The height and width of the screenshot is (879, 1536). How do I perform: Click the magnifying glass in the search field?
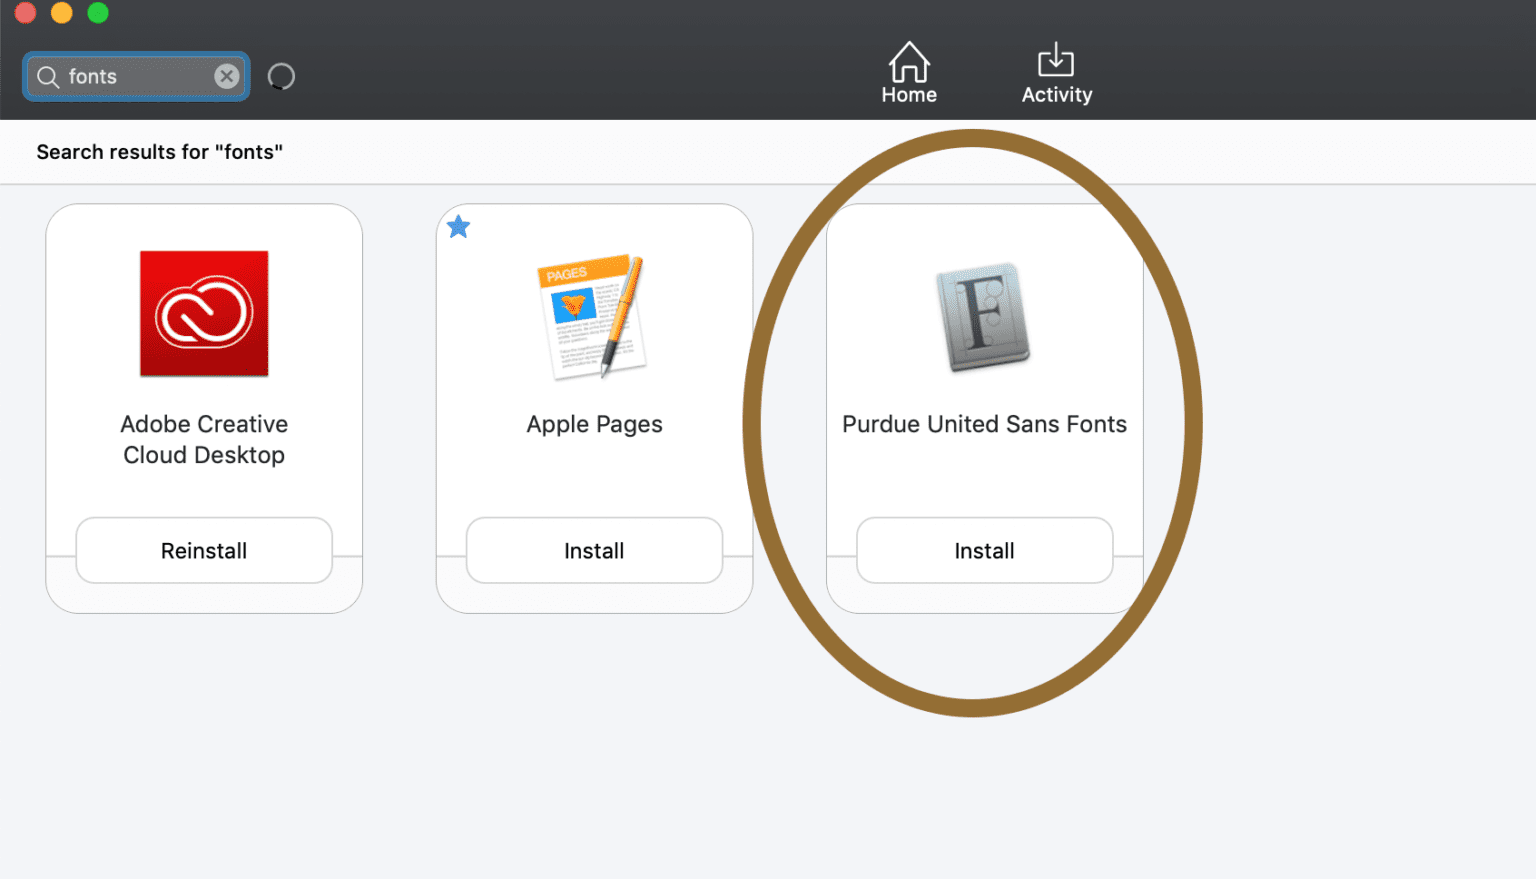47,76
